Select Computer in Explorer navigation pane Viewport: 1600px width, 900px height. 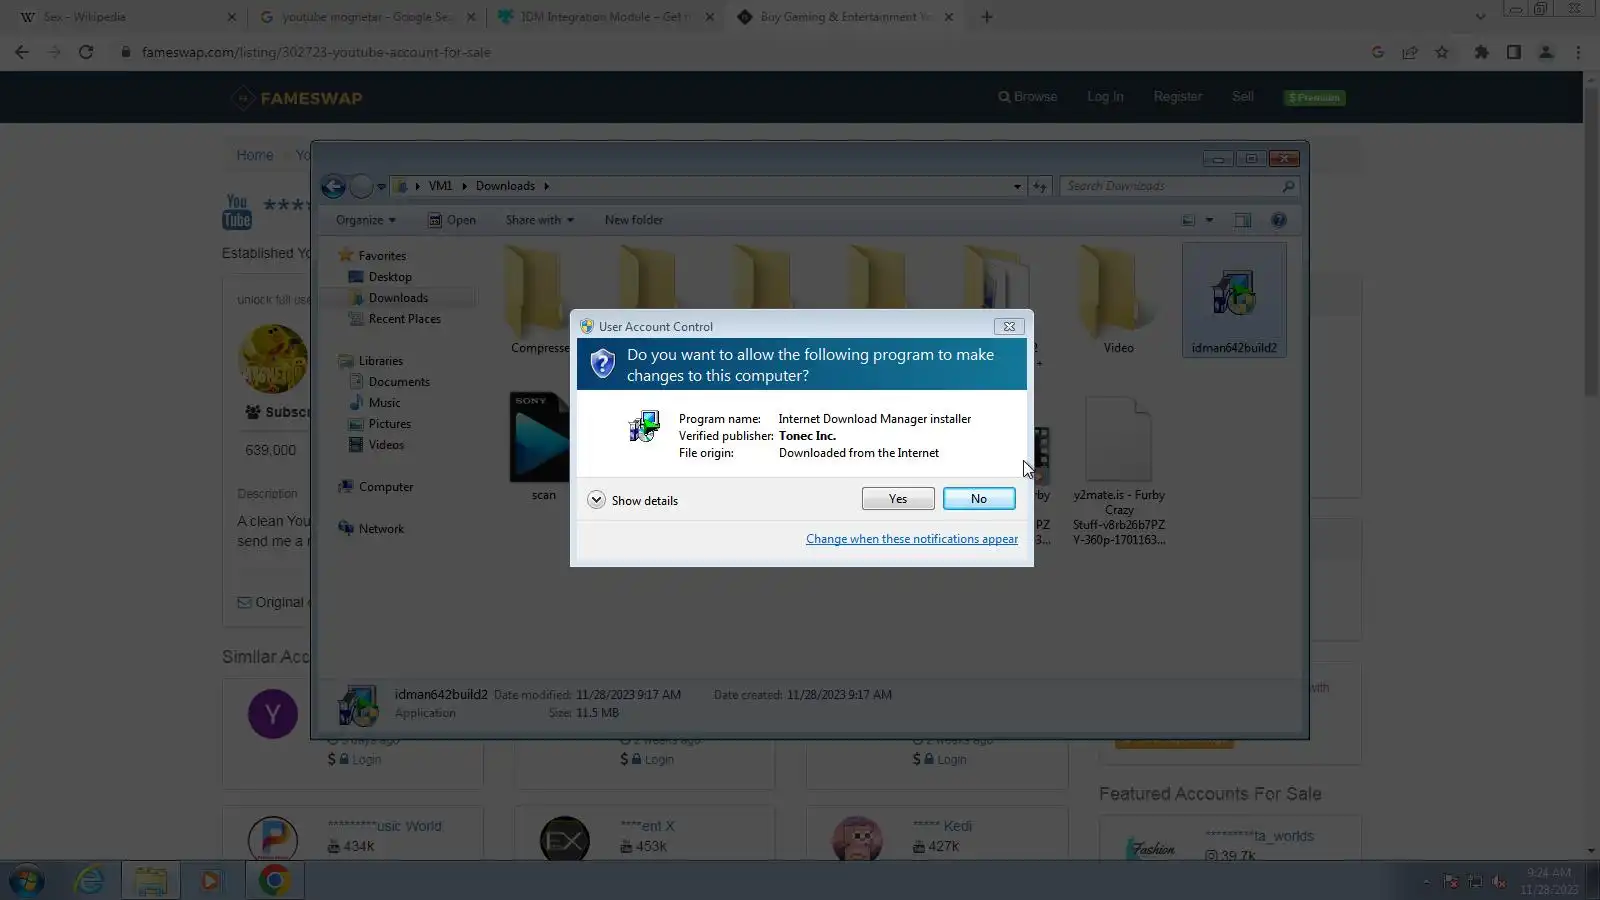[375, 487]
